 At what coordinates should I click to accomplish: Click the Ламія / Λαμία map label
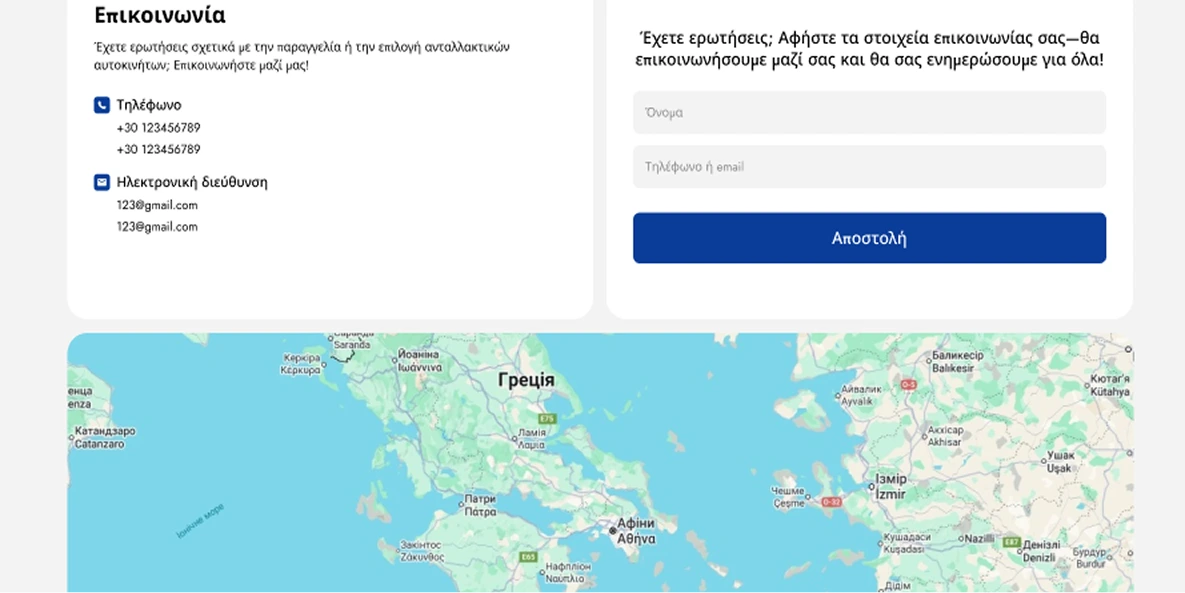[x=531, y=438]
